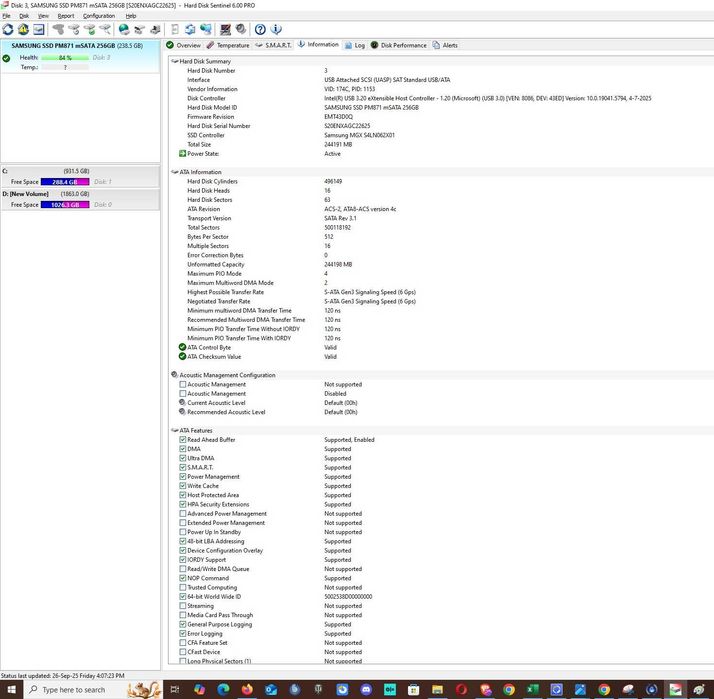Click the Windows Start button
714x699 pixels.
pyautogui.click(x=11, y=689)
